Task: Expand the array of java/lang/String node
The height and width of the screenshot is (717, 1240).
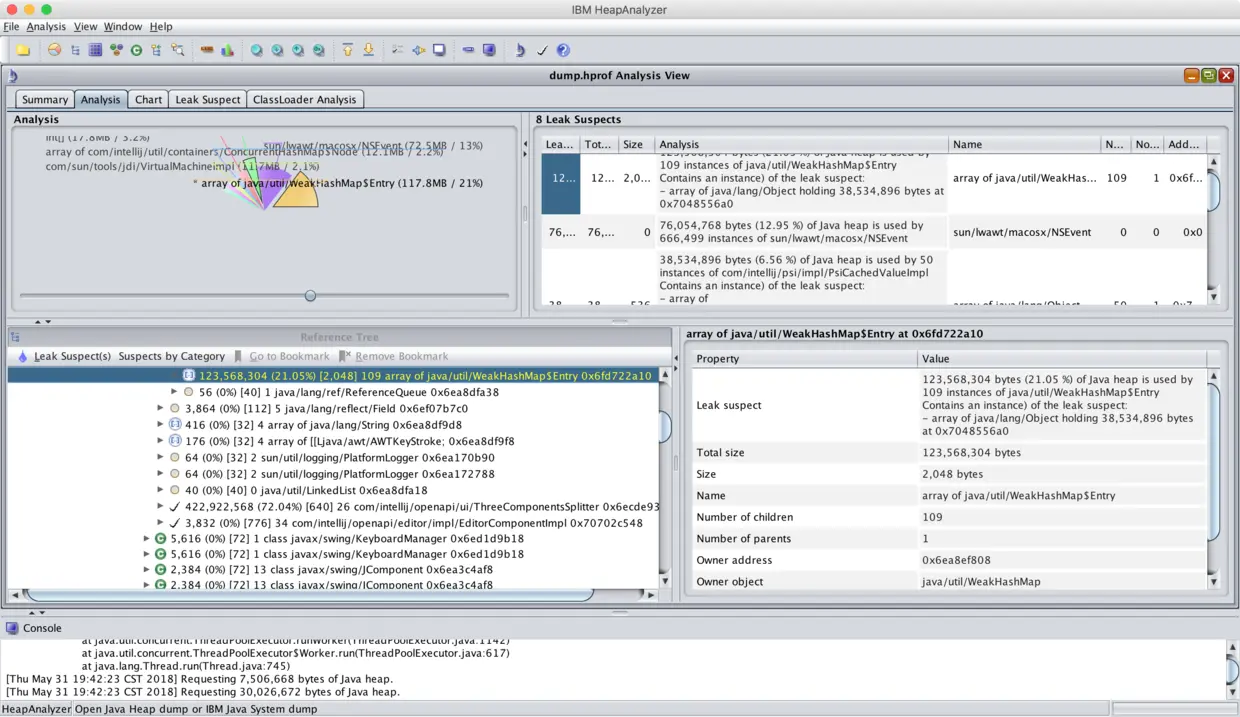Action: tap(161, 424)
